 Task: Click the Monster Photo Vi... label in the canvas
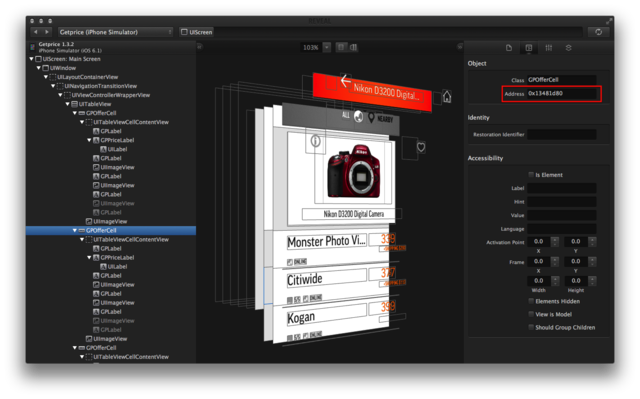pyautogui.click(x=326, y=241)
